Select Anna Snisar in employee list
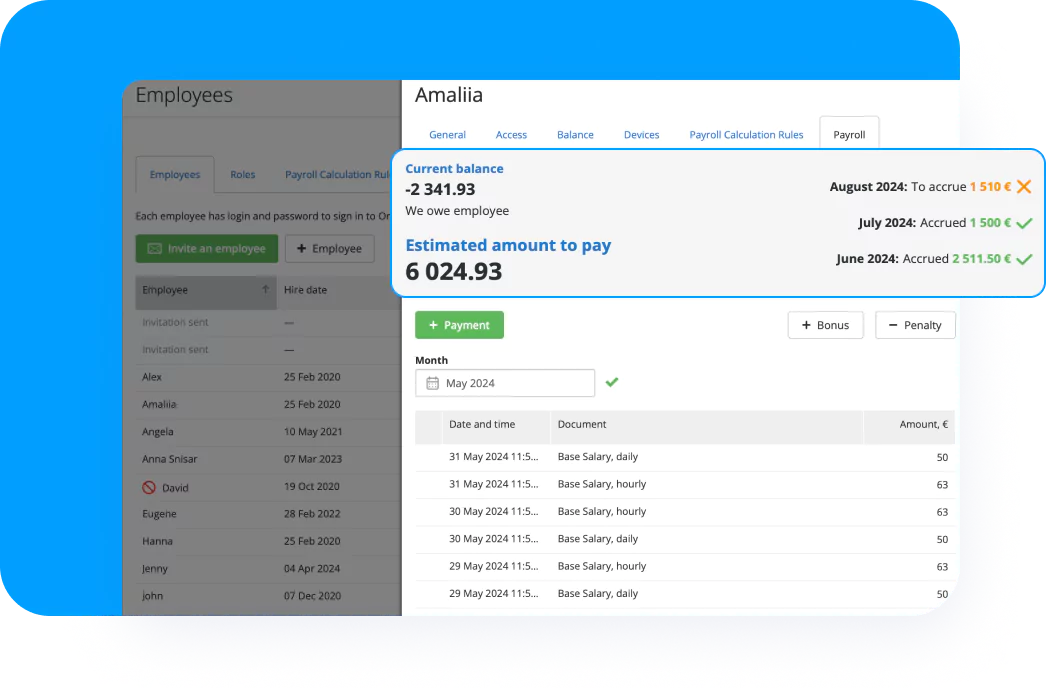The height and width of the screenshot is (688, 1046). [x=171, y=460]
